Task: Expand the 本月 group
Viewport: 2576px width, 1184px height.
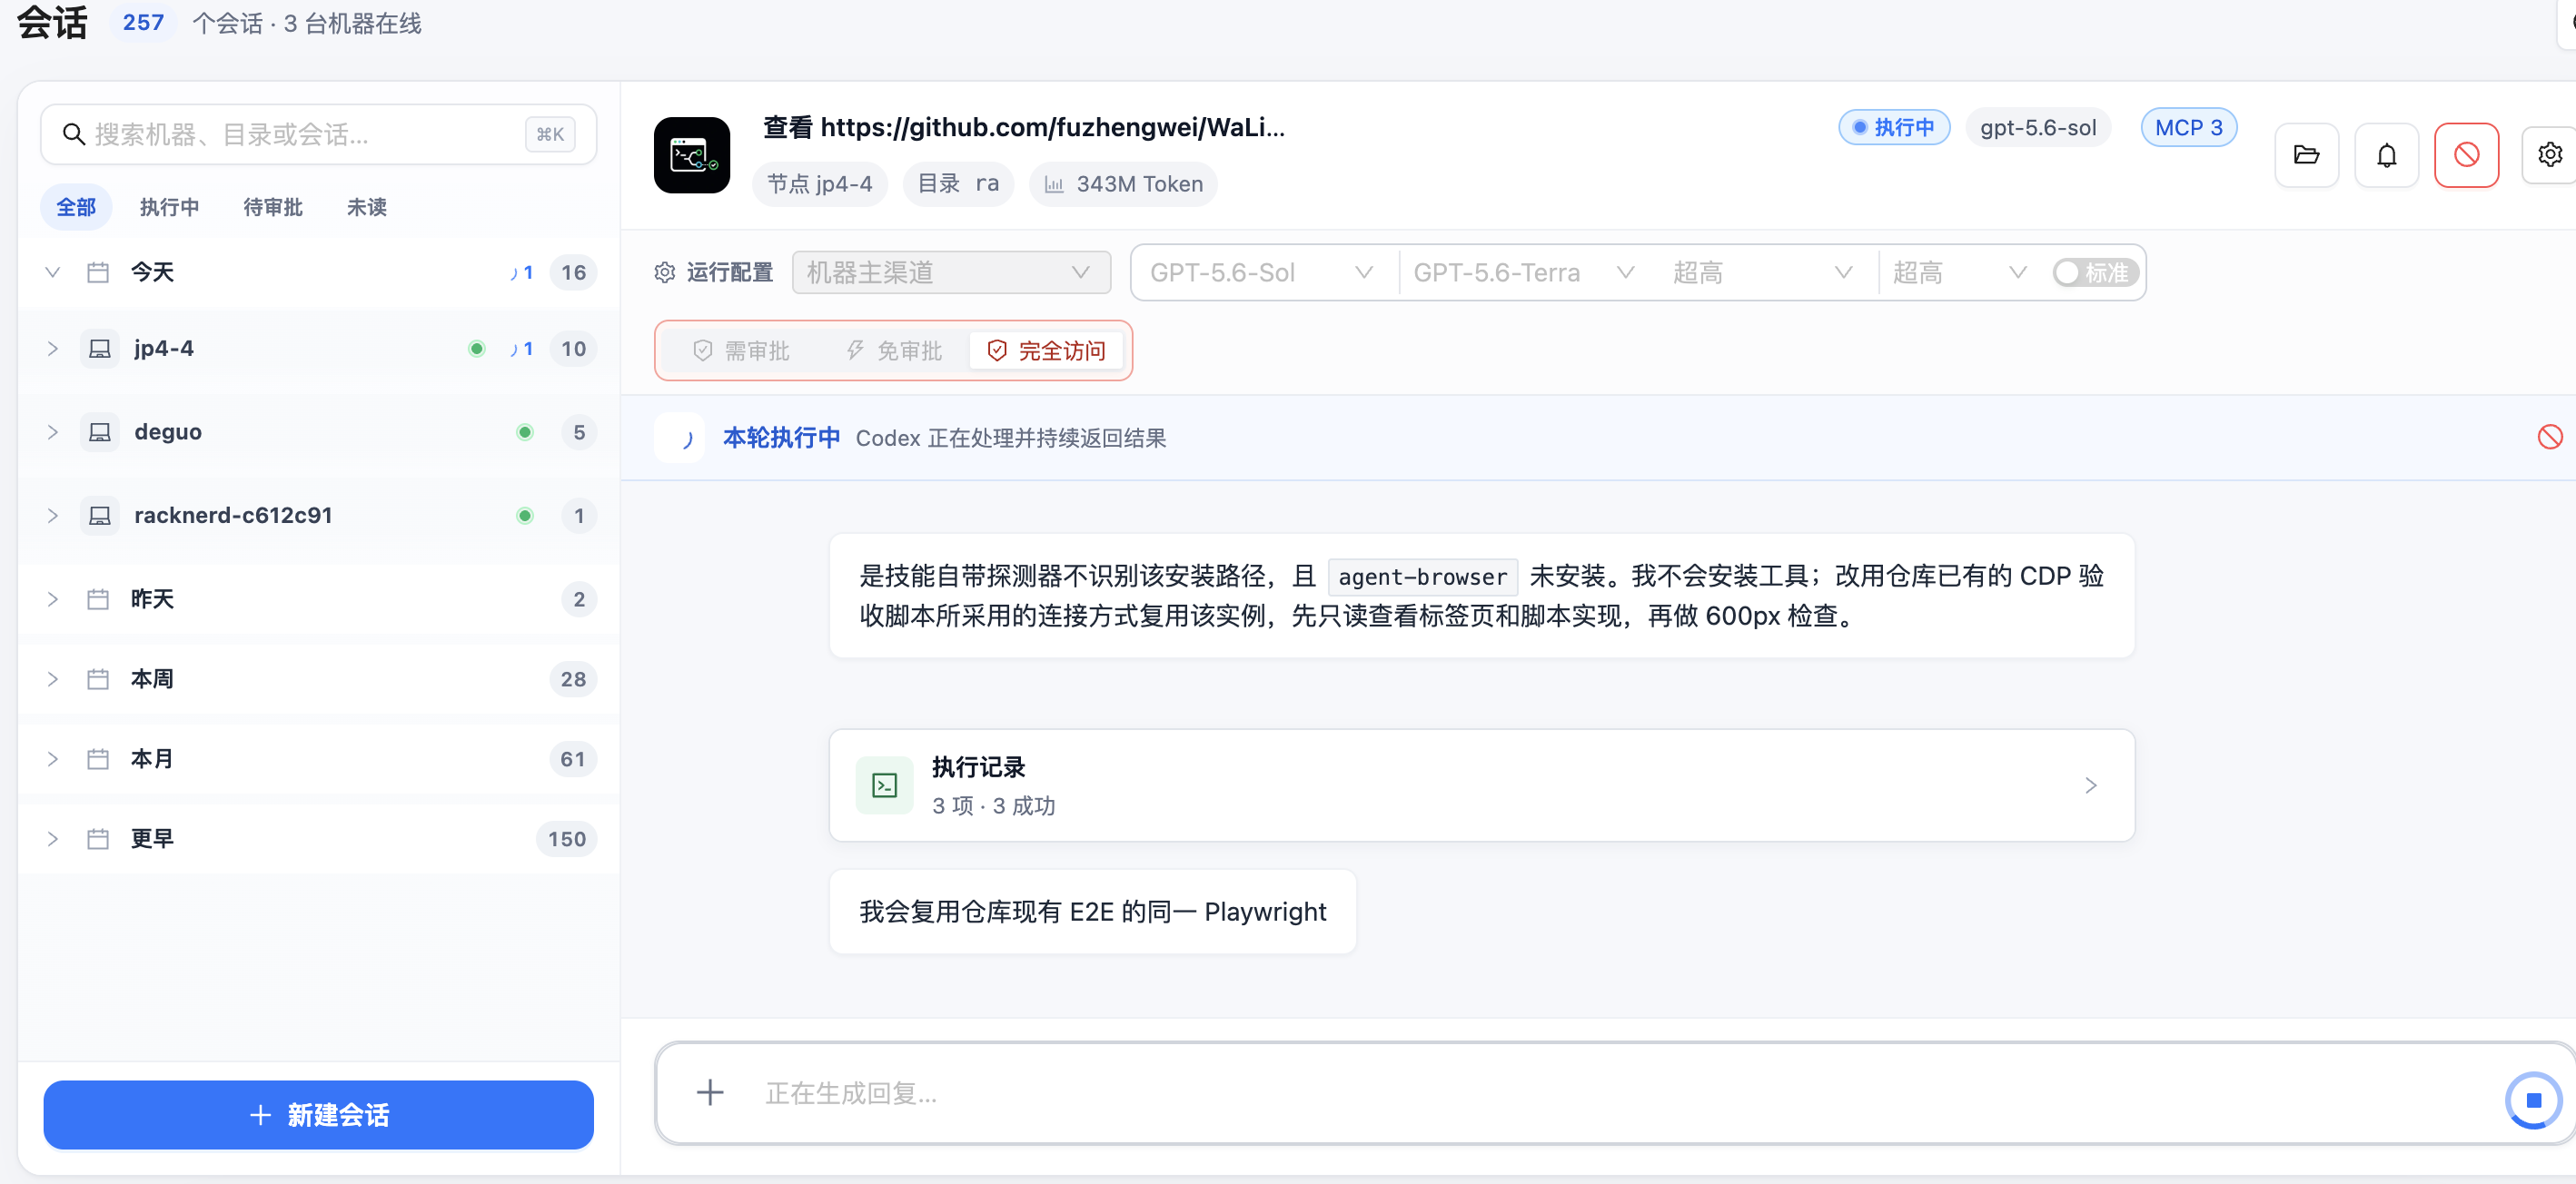Action: tap(53, 759)
